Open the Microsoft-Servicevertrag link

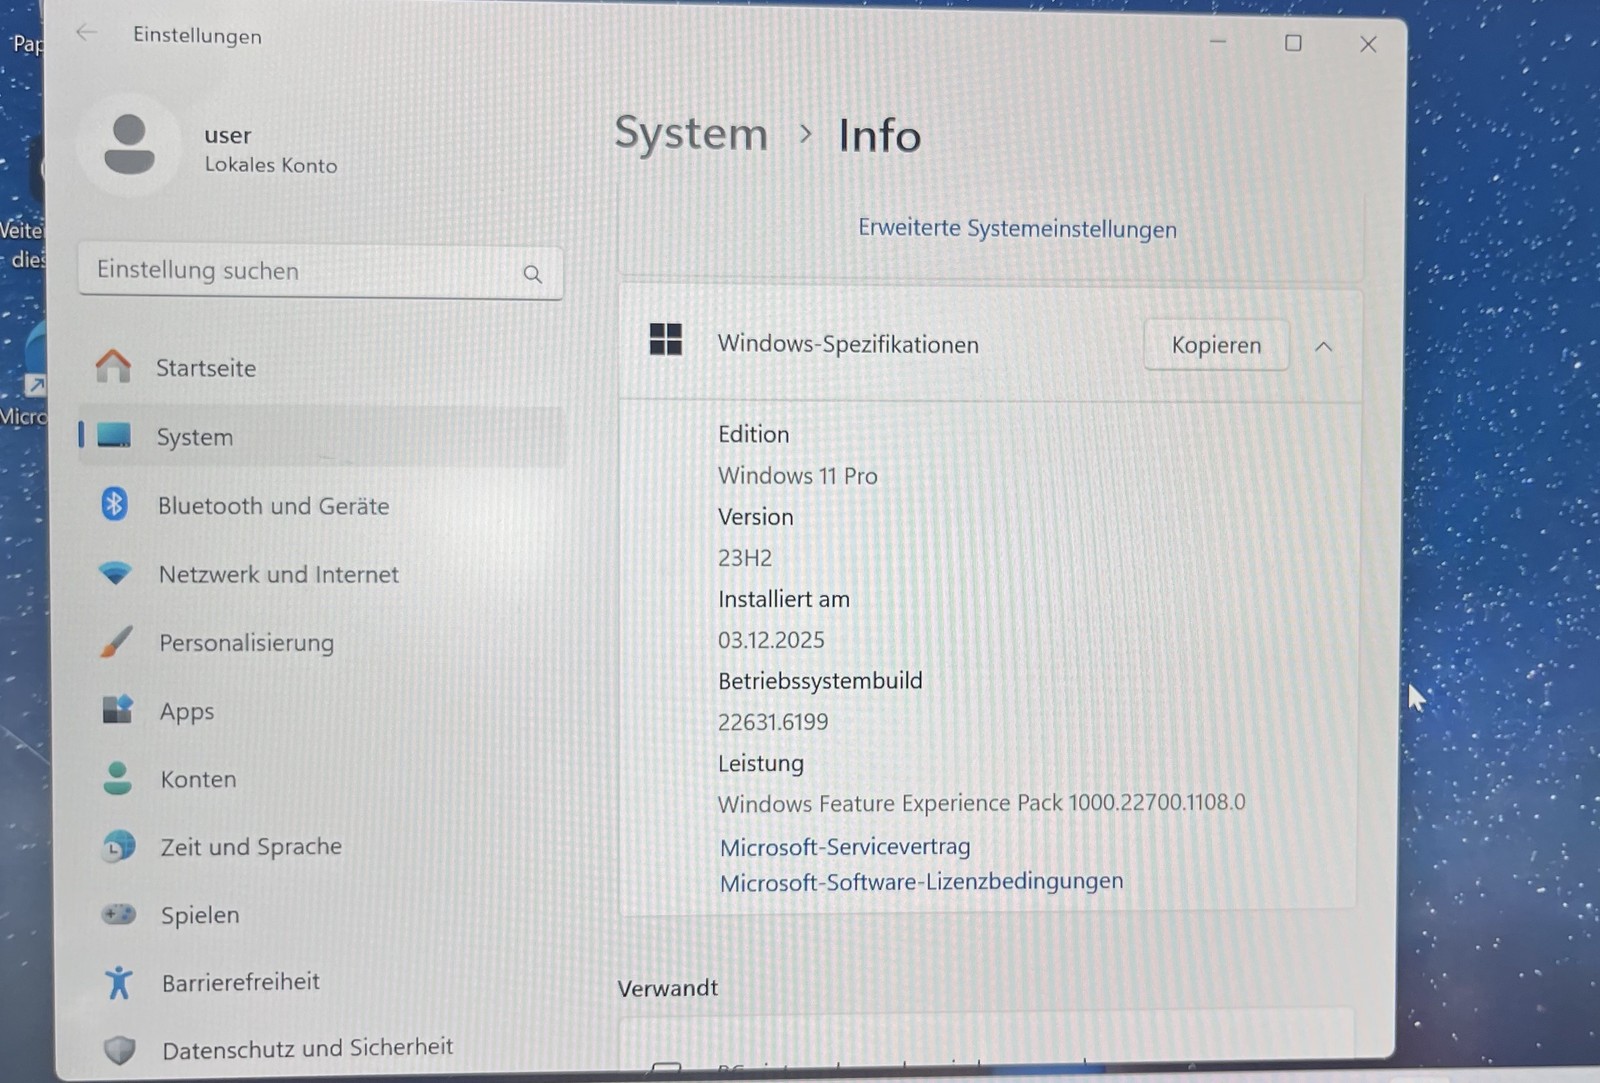click(845, 847)
